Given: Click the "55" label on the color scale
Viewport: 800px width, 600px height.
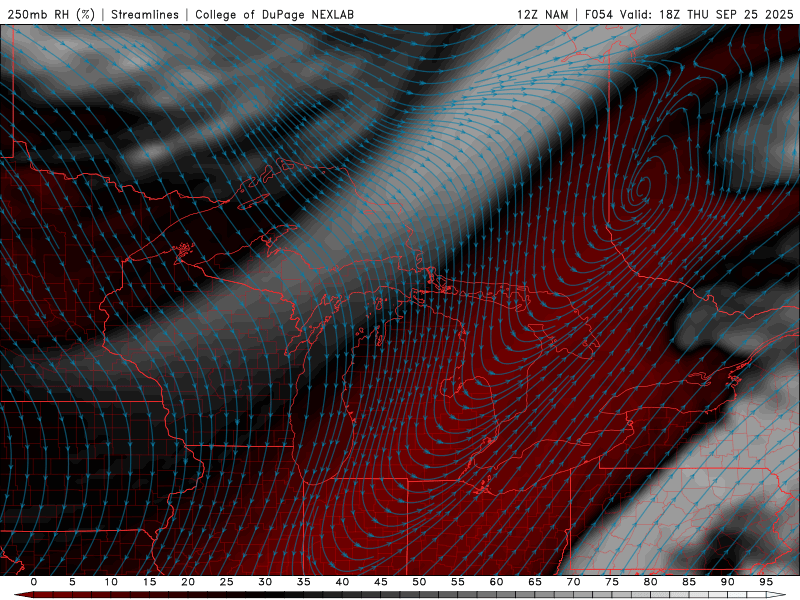Looking at the screenshot, I should [x=458, y=582].
